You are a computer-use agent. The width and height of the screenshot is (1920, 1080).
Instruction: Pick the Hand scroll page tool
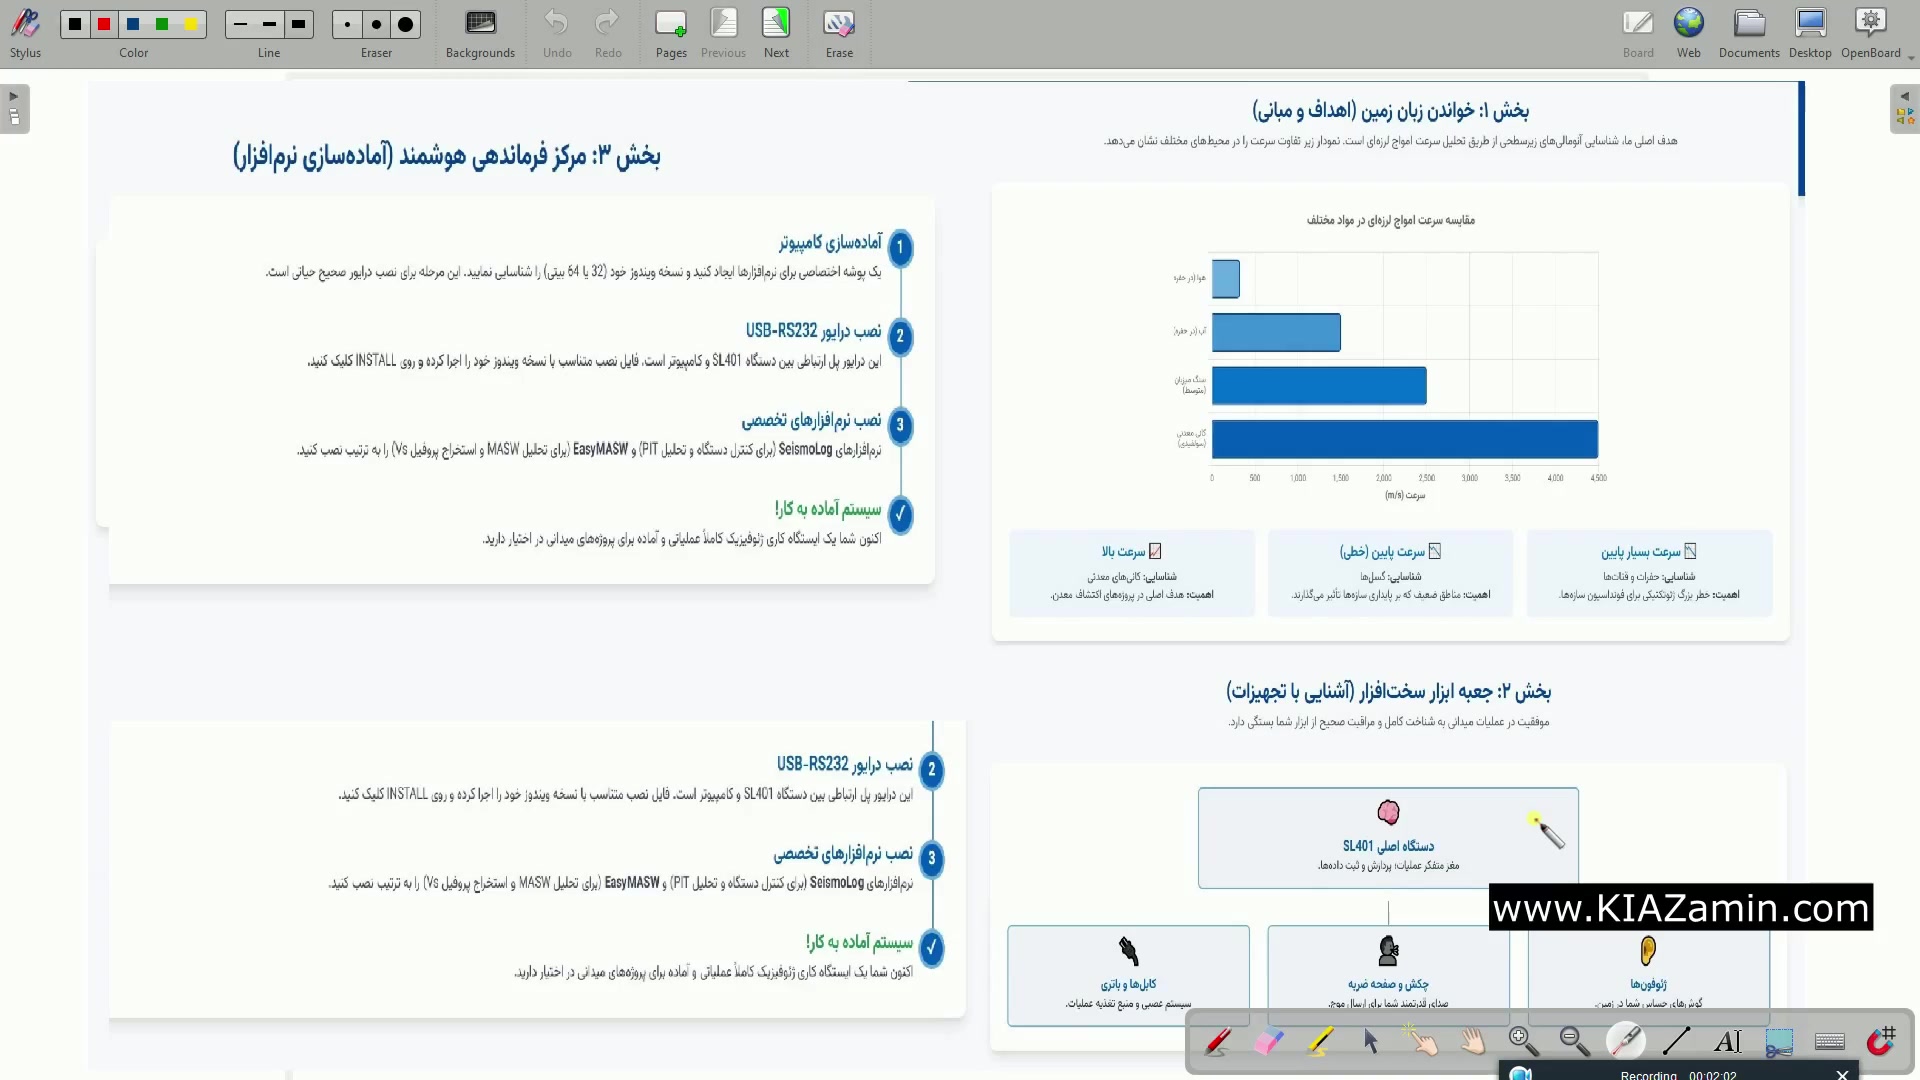pyautogui.click(x=1473, y=1042)
